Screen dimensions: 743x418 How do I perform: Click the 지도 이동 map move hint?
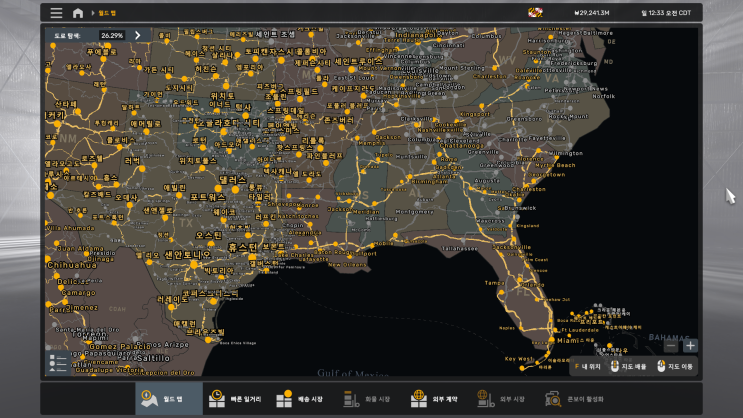(x=675, y=366)
